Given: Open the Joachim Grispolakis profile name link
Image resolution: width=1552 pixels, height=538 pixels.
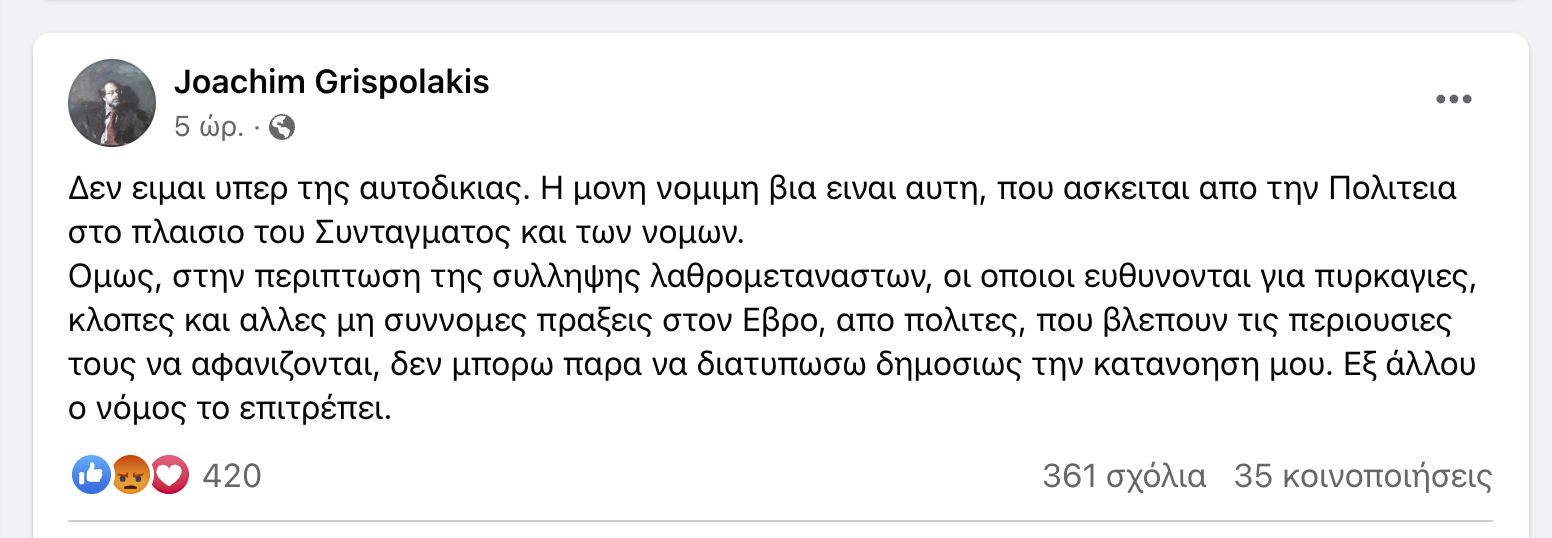Looking at the screenshot, I should point(332,82).
